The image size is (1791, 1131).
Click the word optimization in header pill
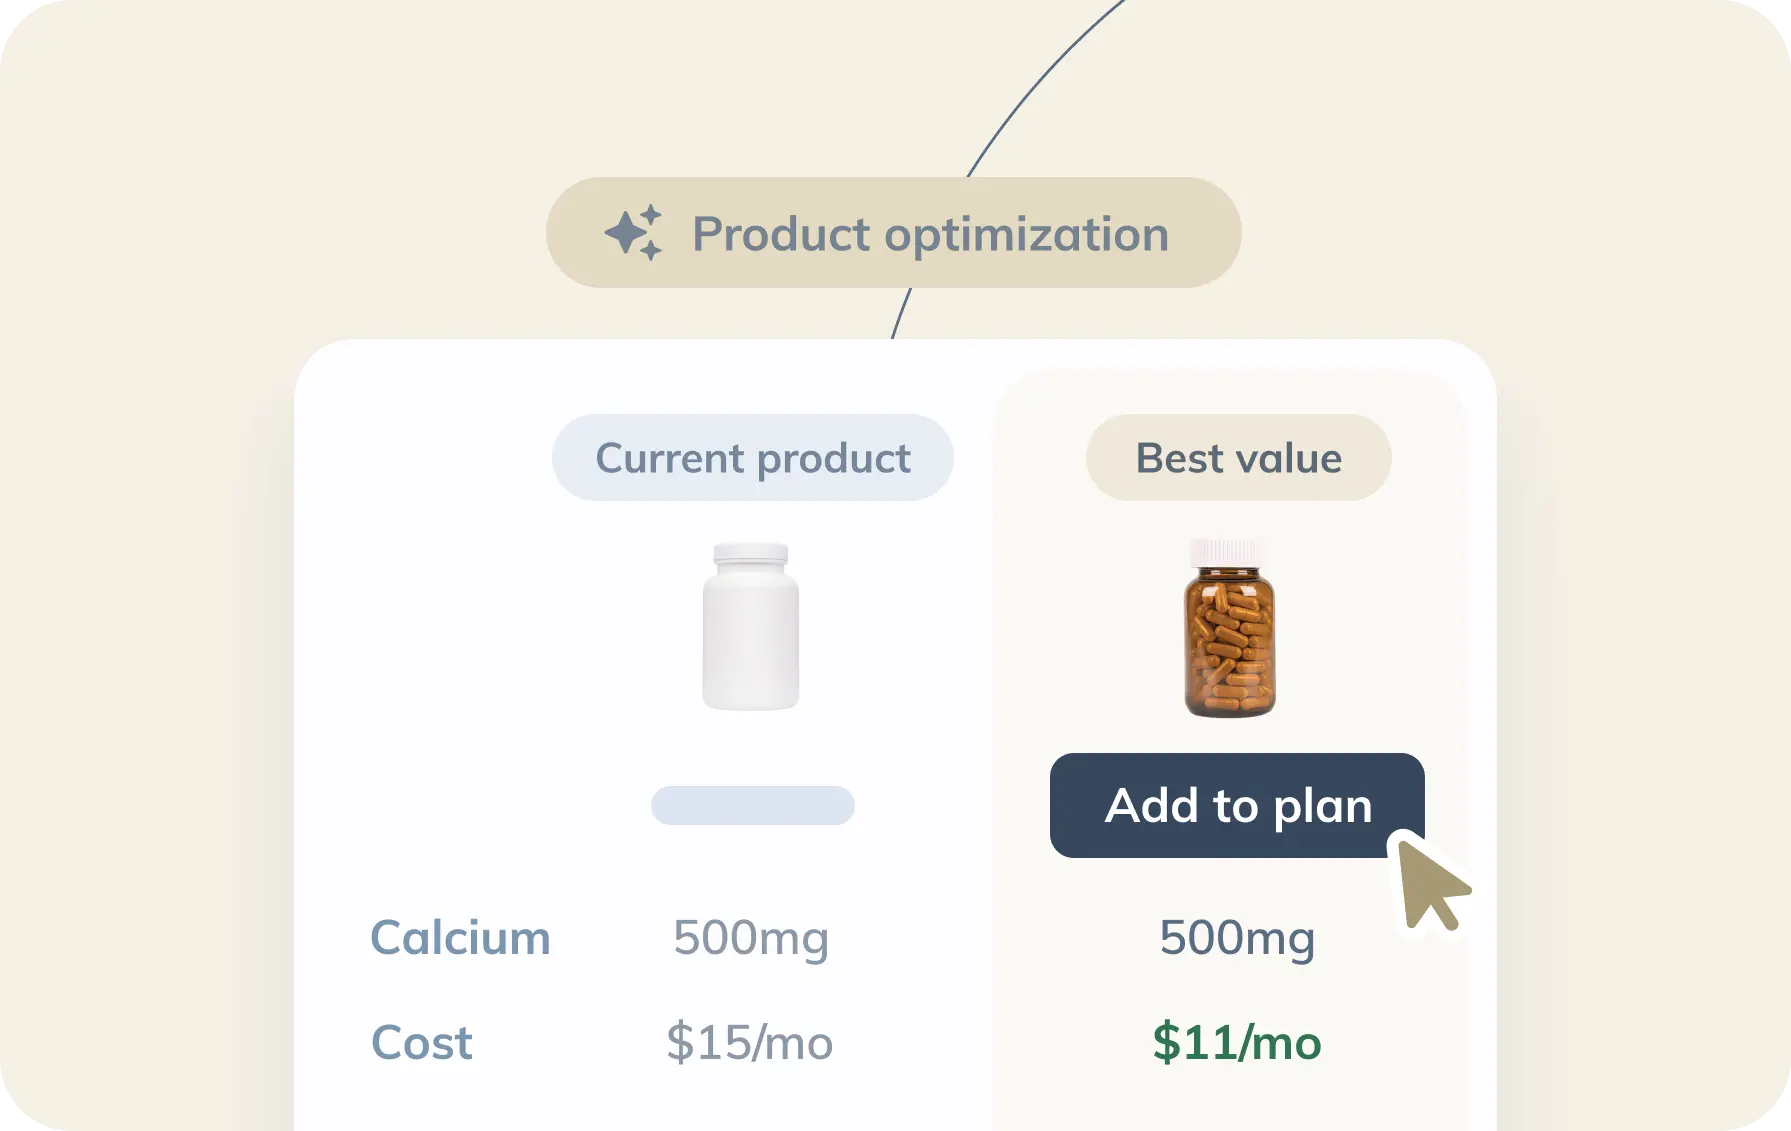[1026, 235]
